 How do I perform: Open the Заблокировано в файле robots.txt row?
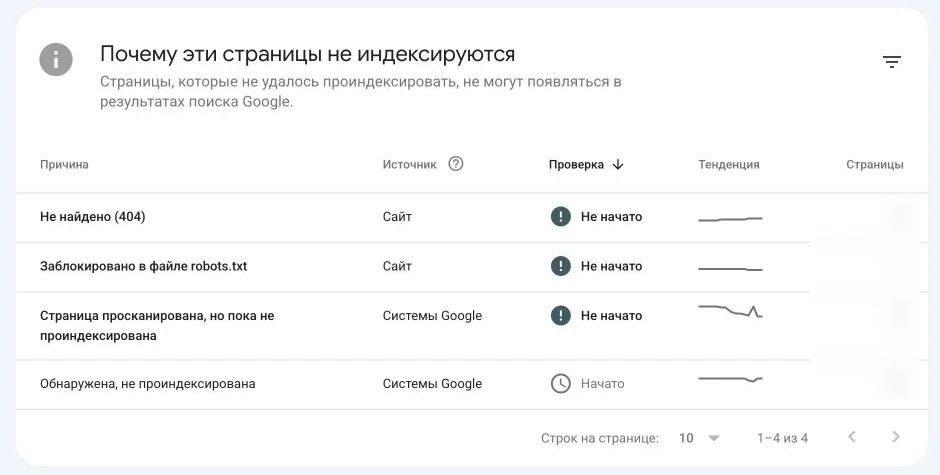click(472, 267)
